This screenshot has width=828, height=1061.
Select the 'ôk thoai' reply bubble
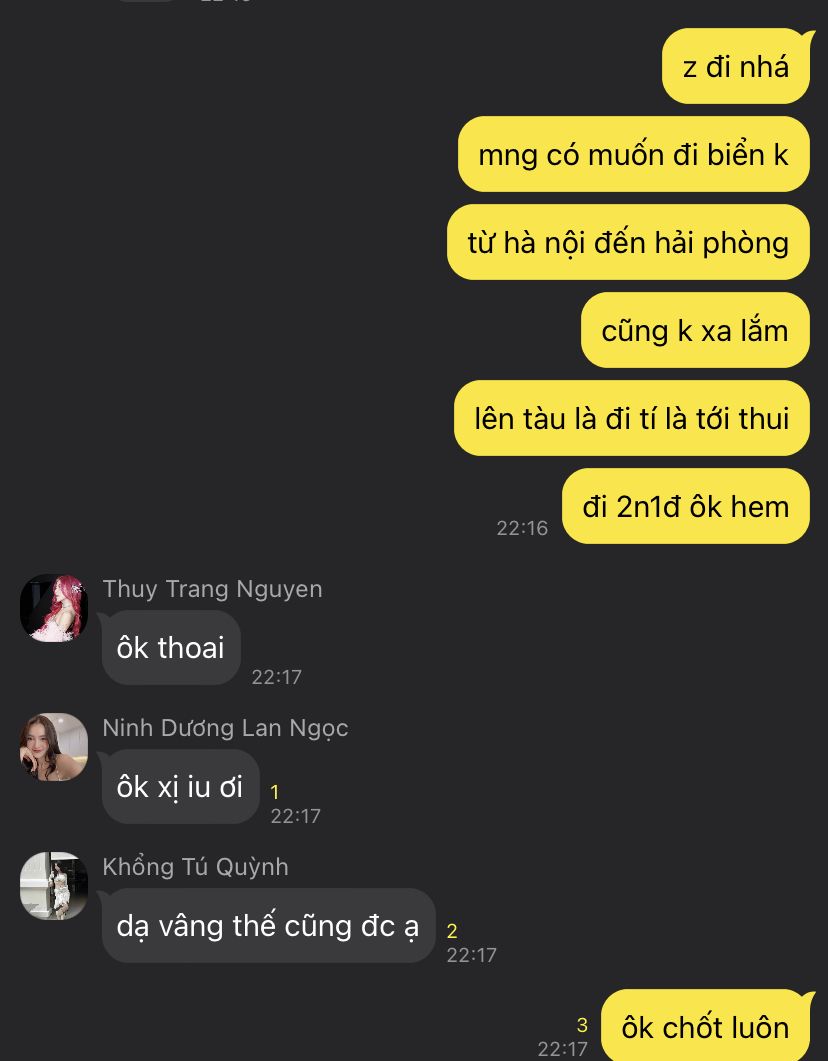coord(170,648)
